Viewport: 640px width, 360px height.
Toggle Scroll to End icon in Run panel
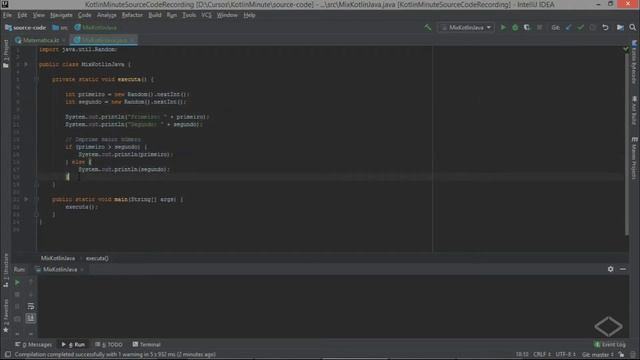(x=31, y=318)
